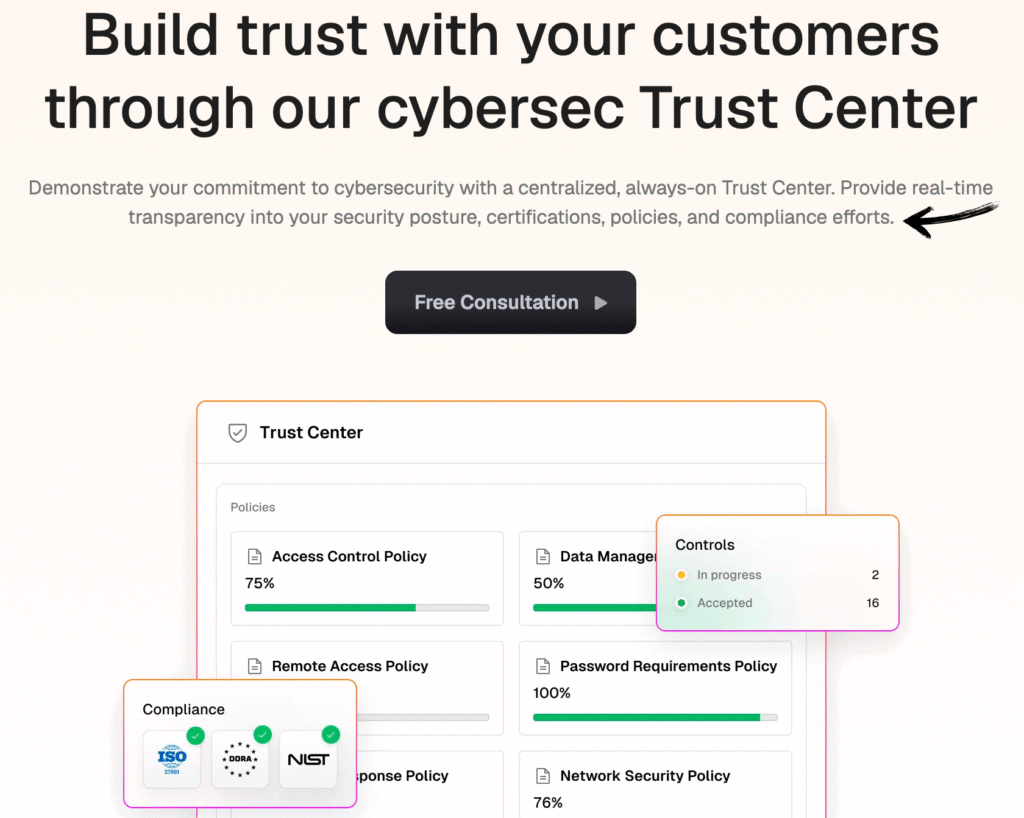Click the green checkmark on NIST badge
1024x818 pixels.
(331, 735)
